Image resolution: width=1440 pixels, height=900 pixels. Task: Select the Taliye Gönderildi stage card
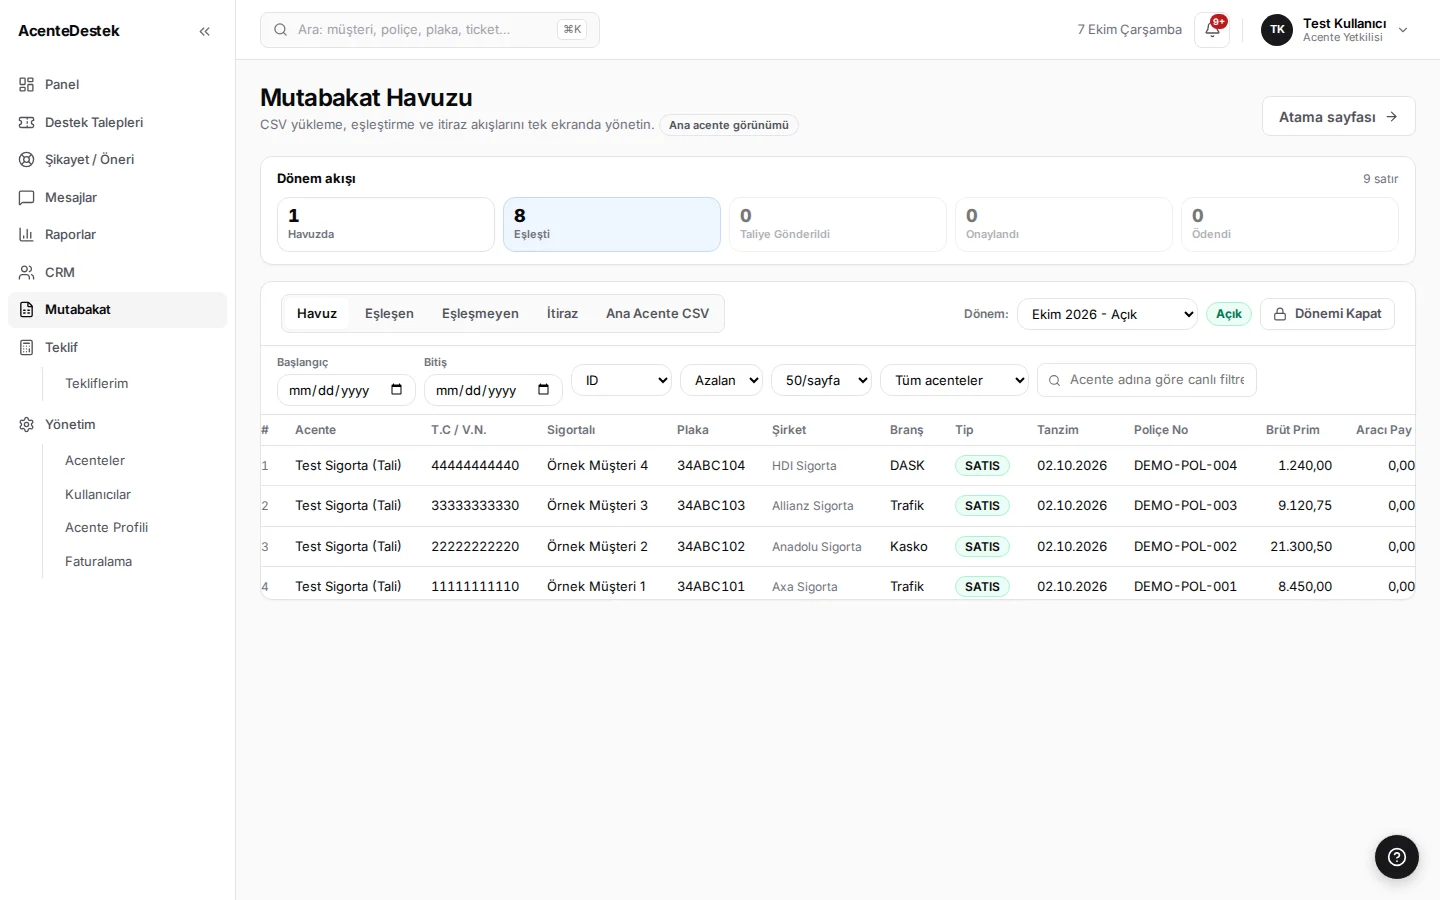838,224
